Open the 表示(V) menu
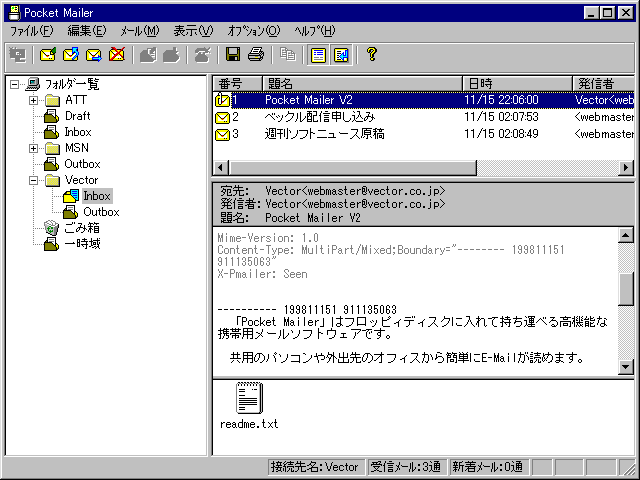 tap(193, 31)
